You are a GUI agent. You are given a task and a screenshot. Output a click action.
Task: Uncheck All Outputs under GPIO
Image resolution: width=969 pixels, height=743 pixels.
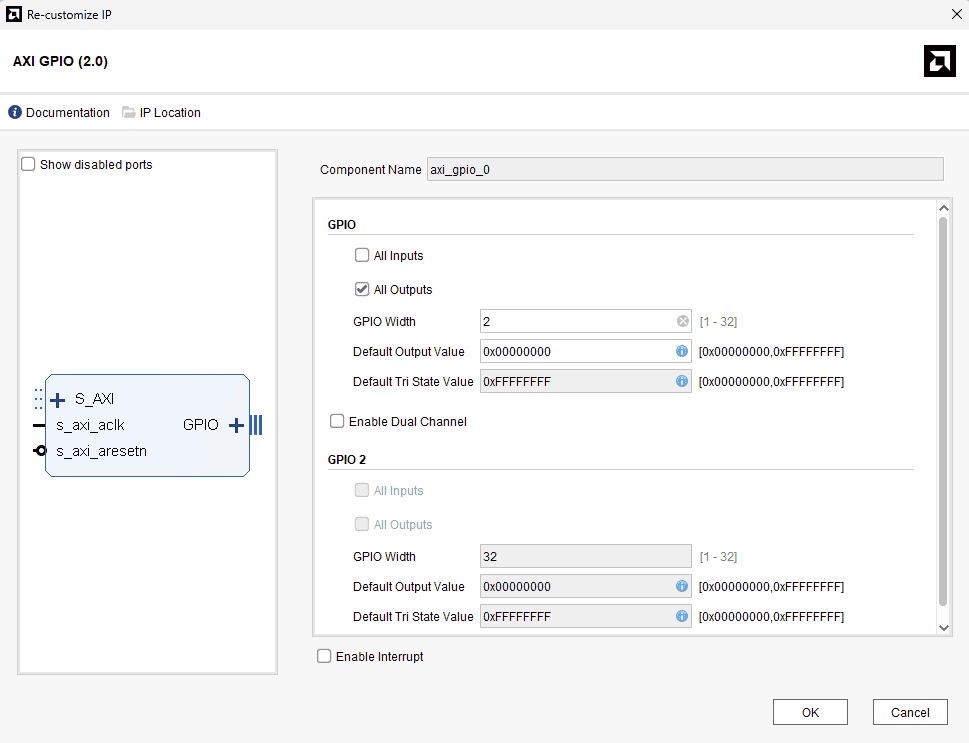coord(362,289)
